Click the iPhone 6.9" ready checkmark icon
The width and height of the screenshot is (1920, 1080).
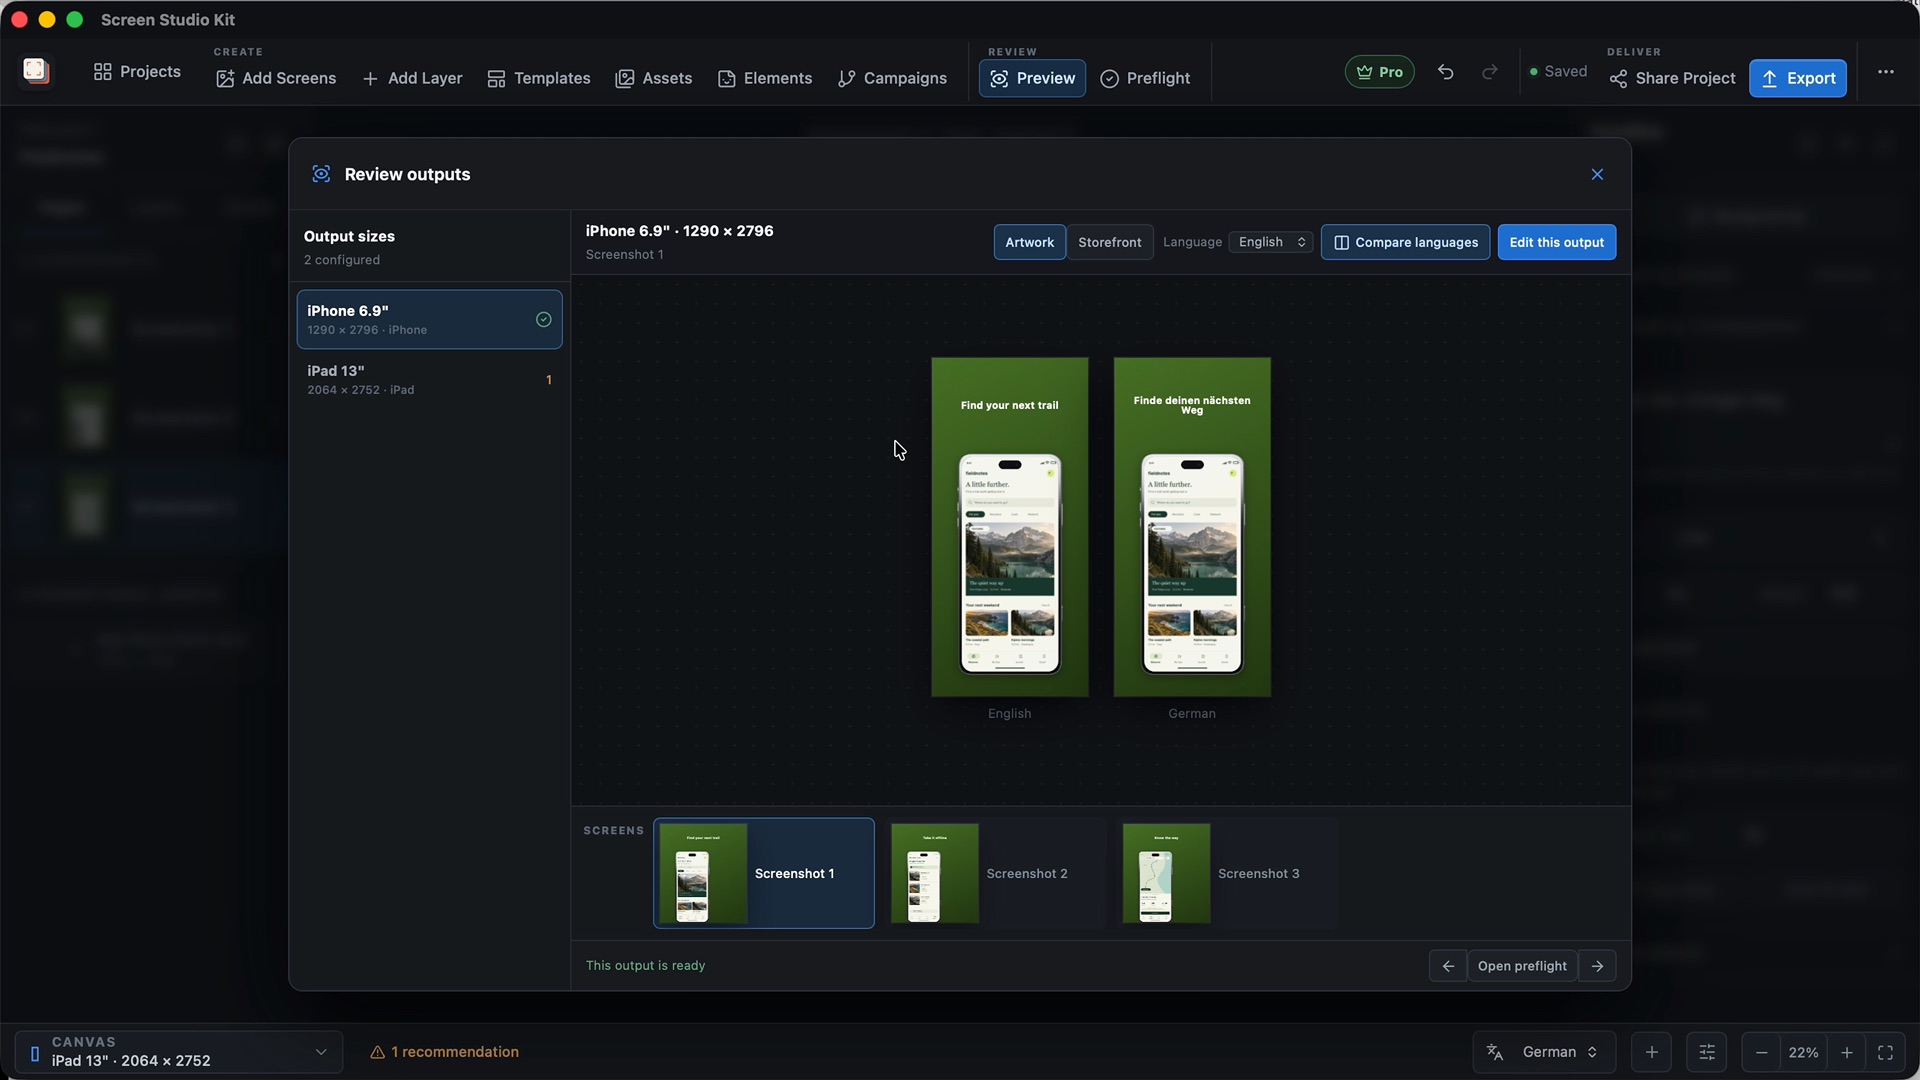543,320
